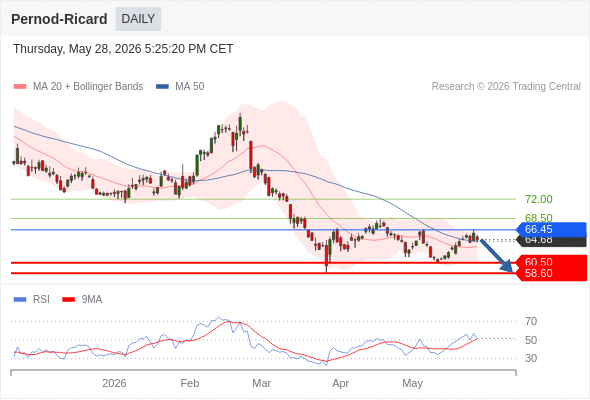Click the timestamp Thursday, May 28, 2026

[123, 49]
